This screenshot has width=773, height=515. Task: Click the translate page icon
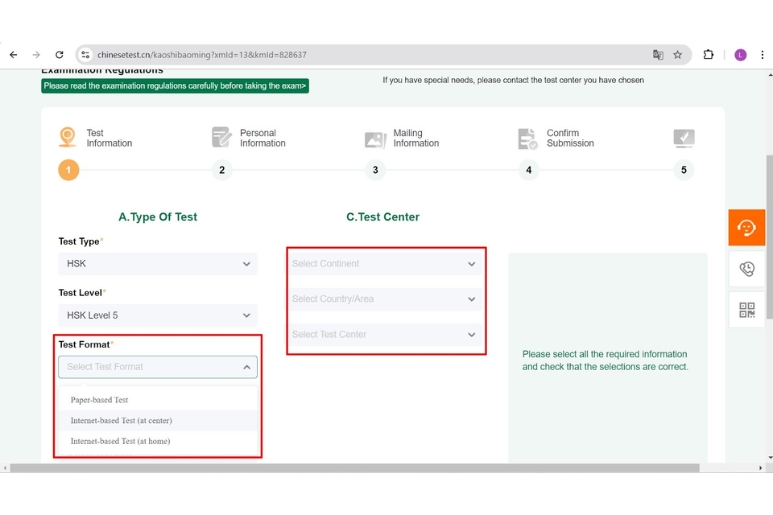[658, 55]
